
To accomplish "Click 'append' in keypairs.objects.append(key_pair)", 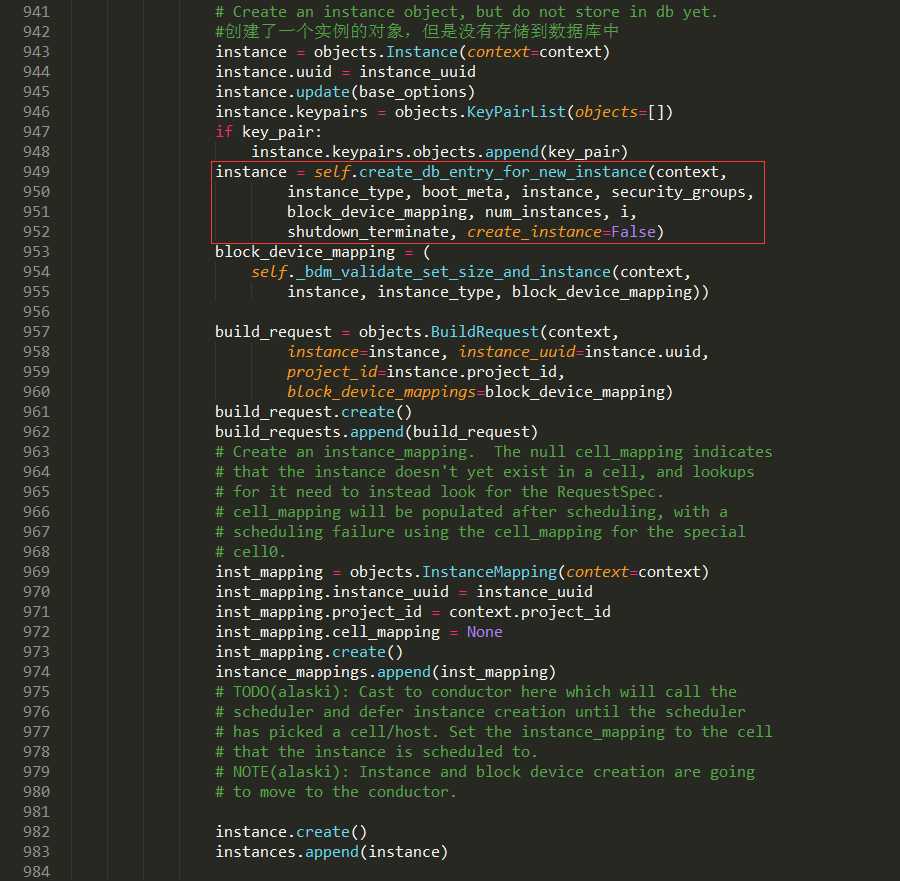I will coord(511,152).
